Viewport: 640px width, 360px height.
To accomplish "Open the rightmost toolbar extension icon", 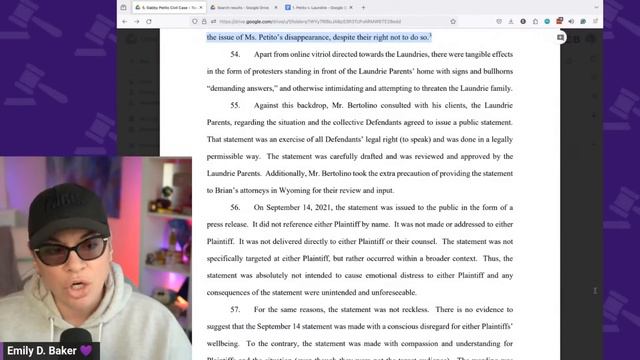I will tap(596, 21).
